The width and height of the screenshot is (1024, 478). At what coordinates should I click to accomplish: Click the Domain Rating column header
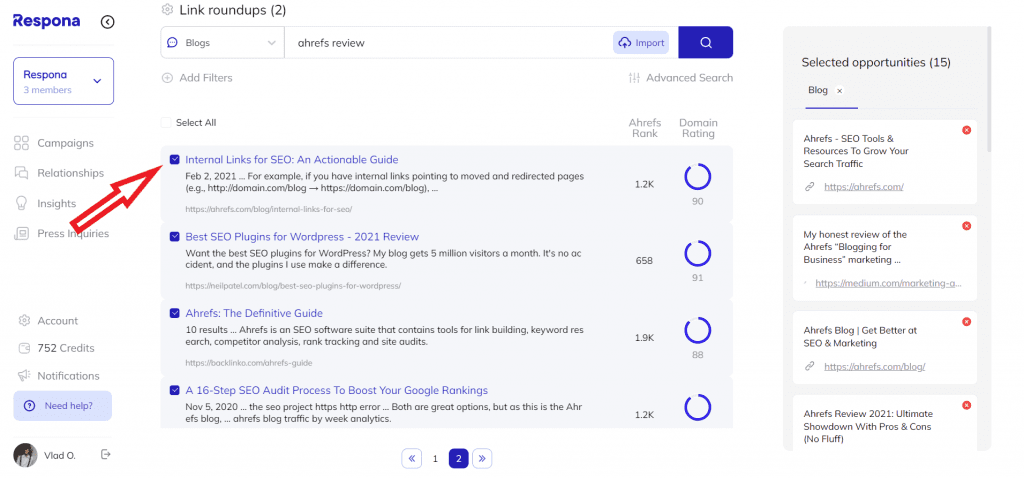(698, 128)
